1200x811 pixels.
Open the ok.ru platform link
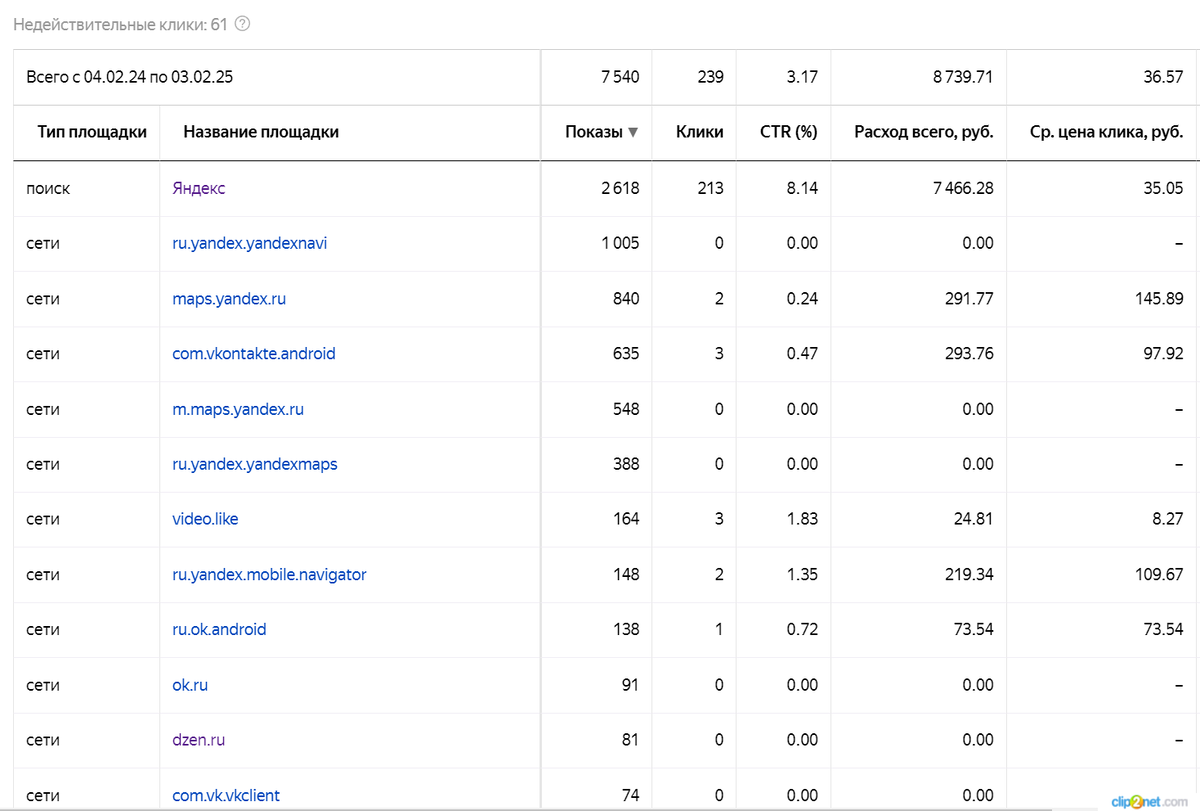[190, 685]
